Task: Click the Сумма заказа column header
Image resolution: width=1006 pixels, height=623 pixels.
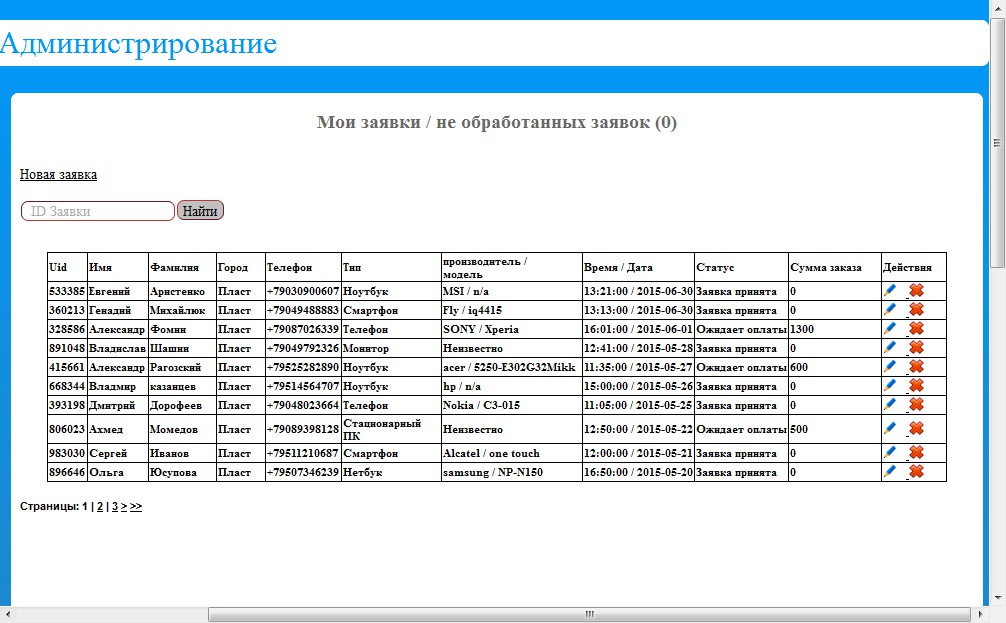Action: tap(835, 267)
